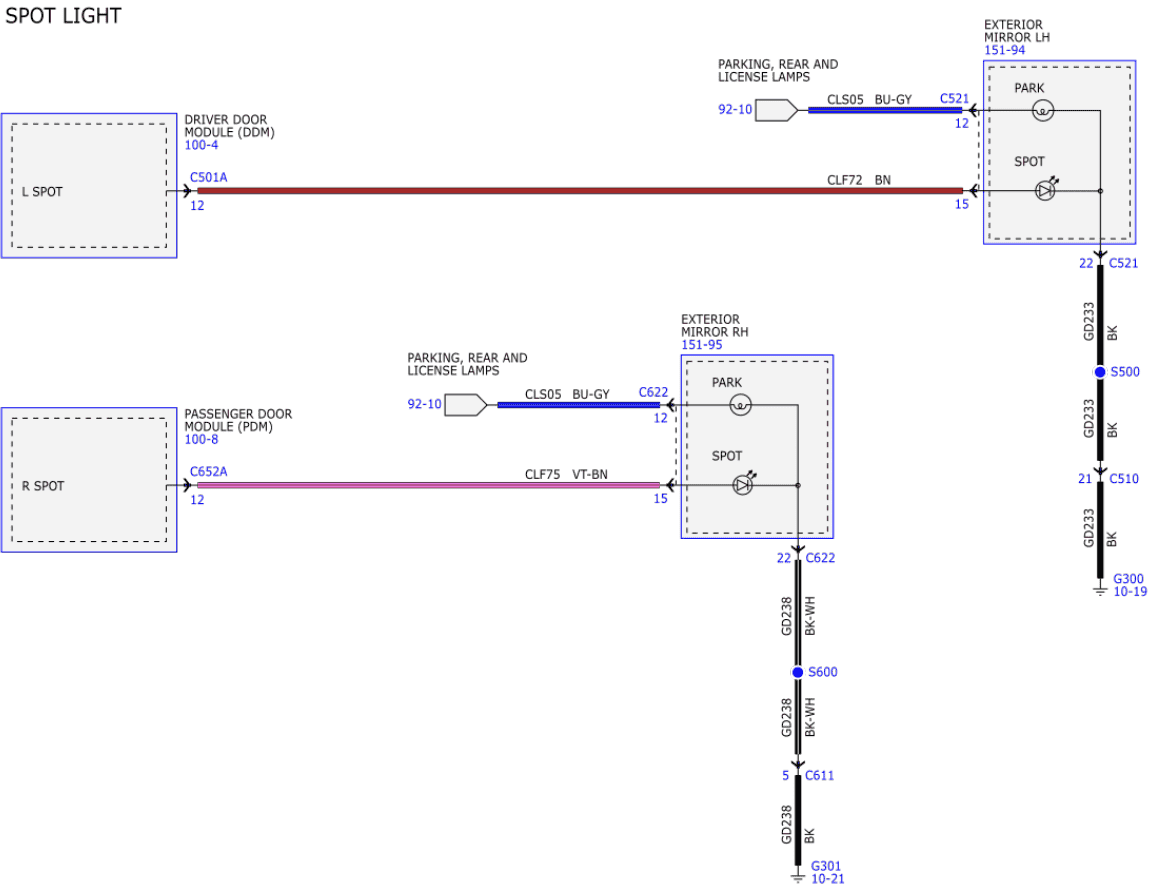Click the S600 splice dot
This screenshot has width=1155, height=893.
797,672
